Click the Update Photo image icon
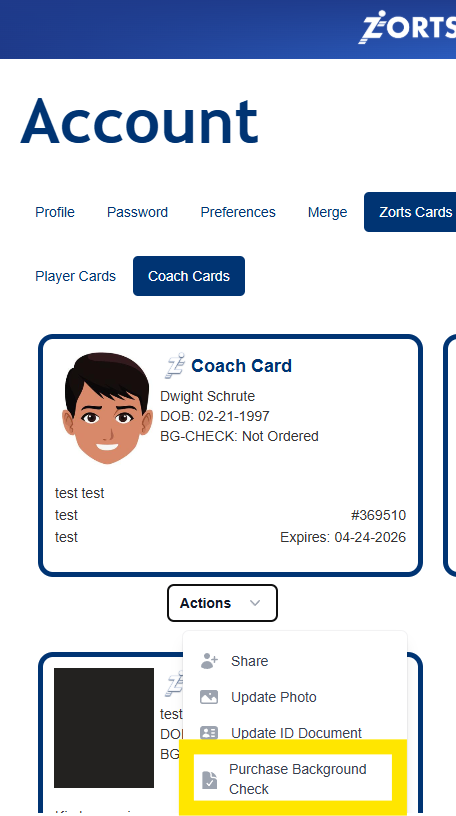 [209, 697]
